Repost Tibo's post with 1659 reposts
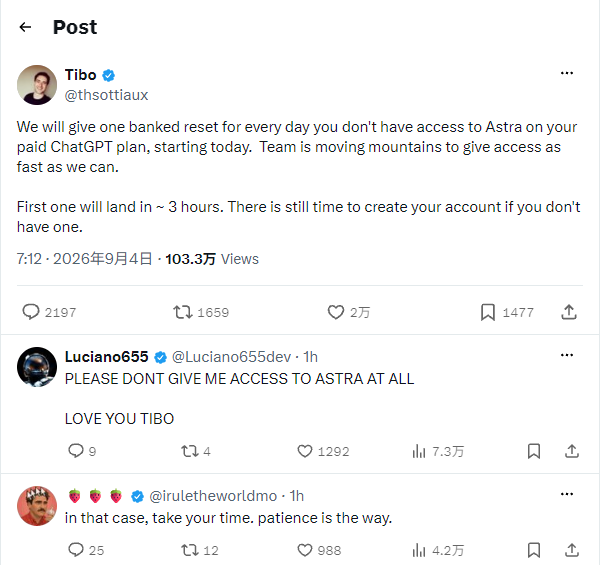Screen dimensions: 605x565 (183, 312)
